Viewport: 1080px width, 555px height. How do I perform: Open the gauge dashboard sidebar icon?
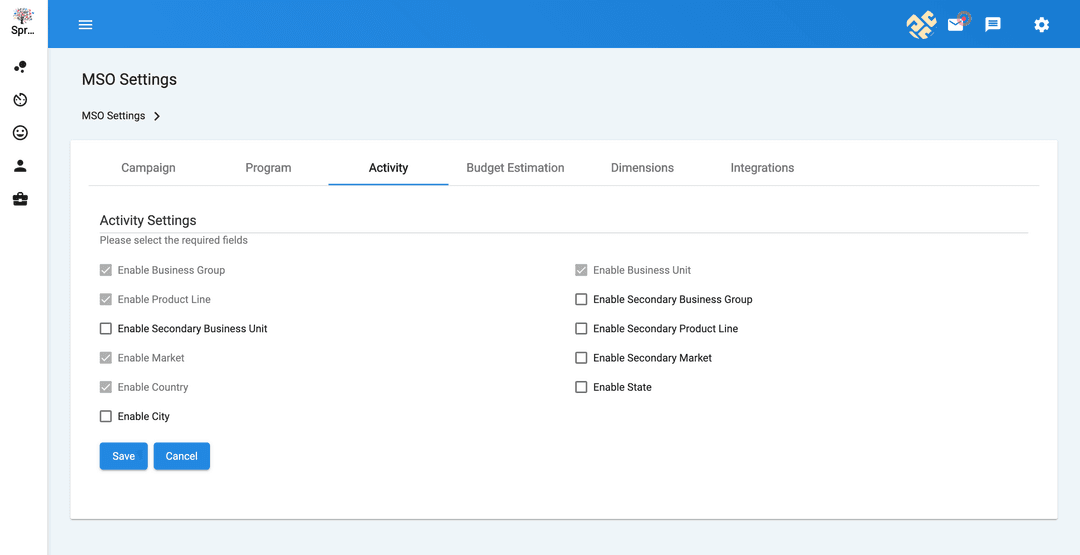21,100
